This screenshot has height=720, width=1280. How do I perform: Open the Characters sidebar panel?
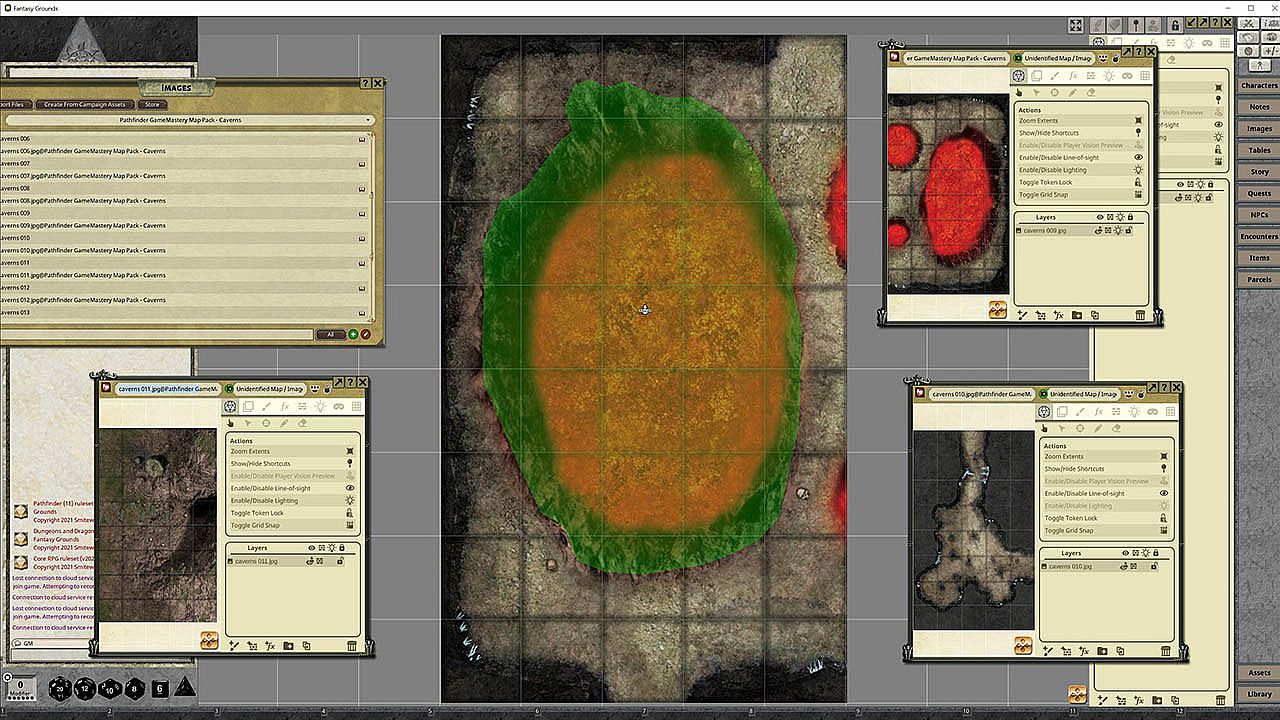pyautogui.click(x=1258, y=86)
